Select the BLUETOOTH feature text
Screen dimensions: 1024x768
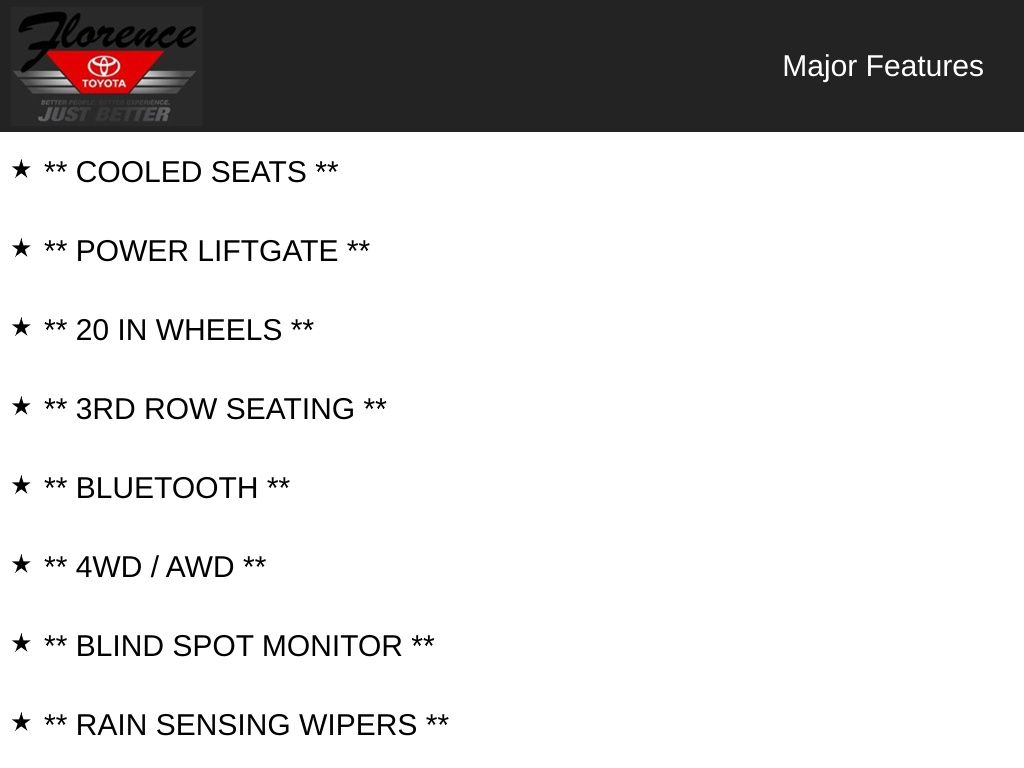tap(167, 488)
